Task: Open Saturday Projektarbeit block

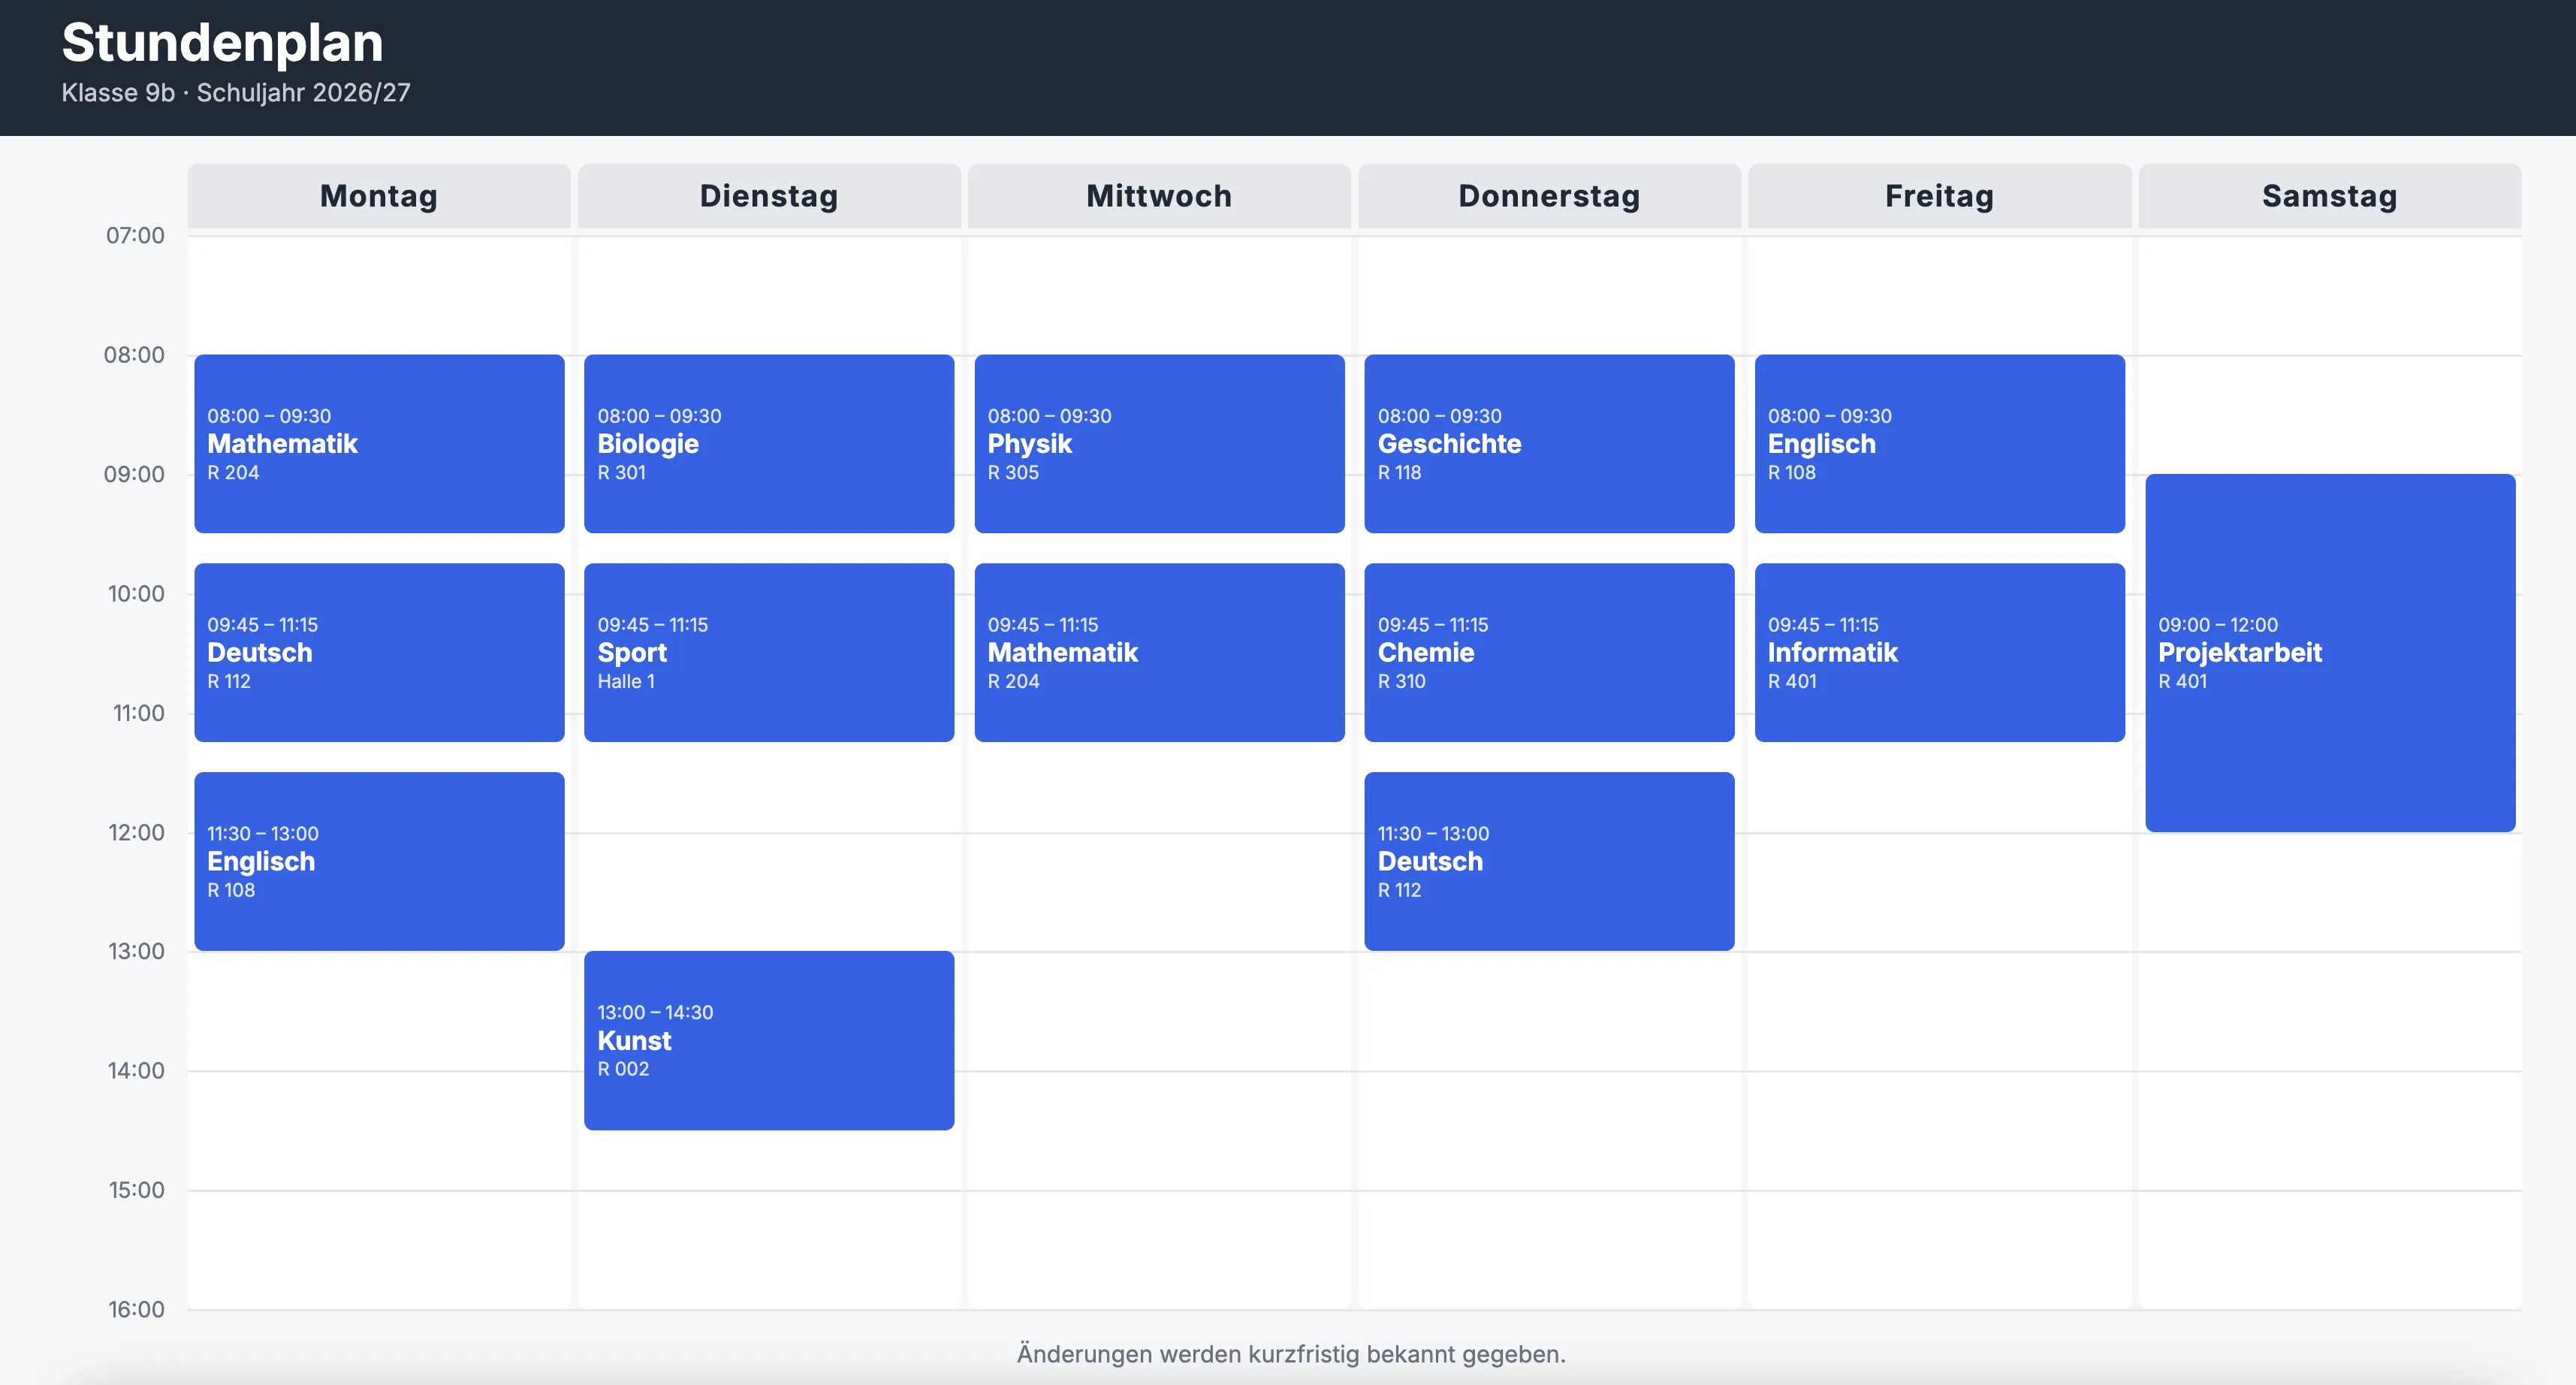Action: 2330,652
